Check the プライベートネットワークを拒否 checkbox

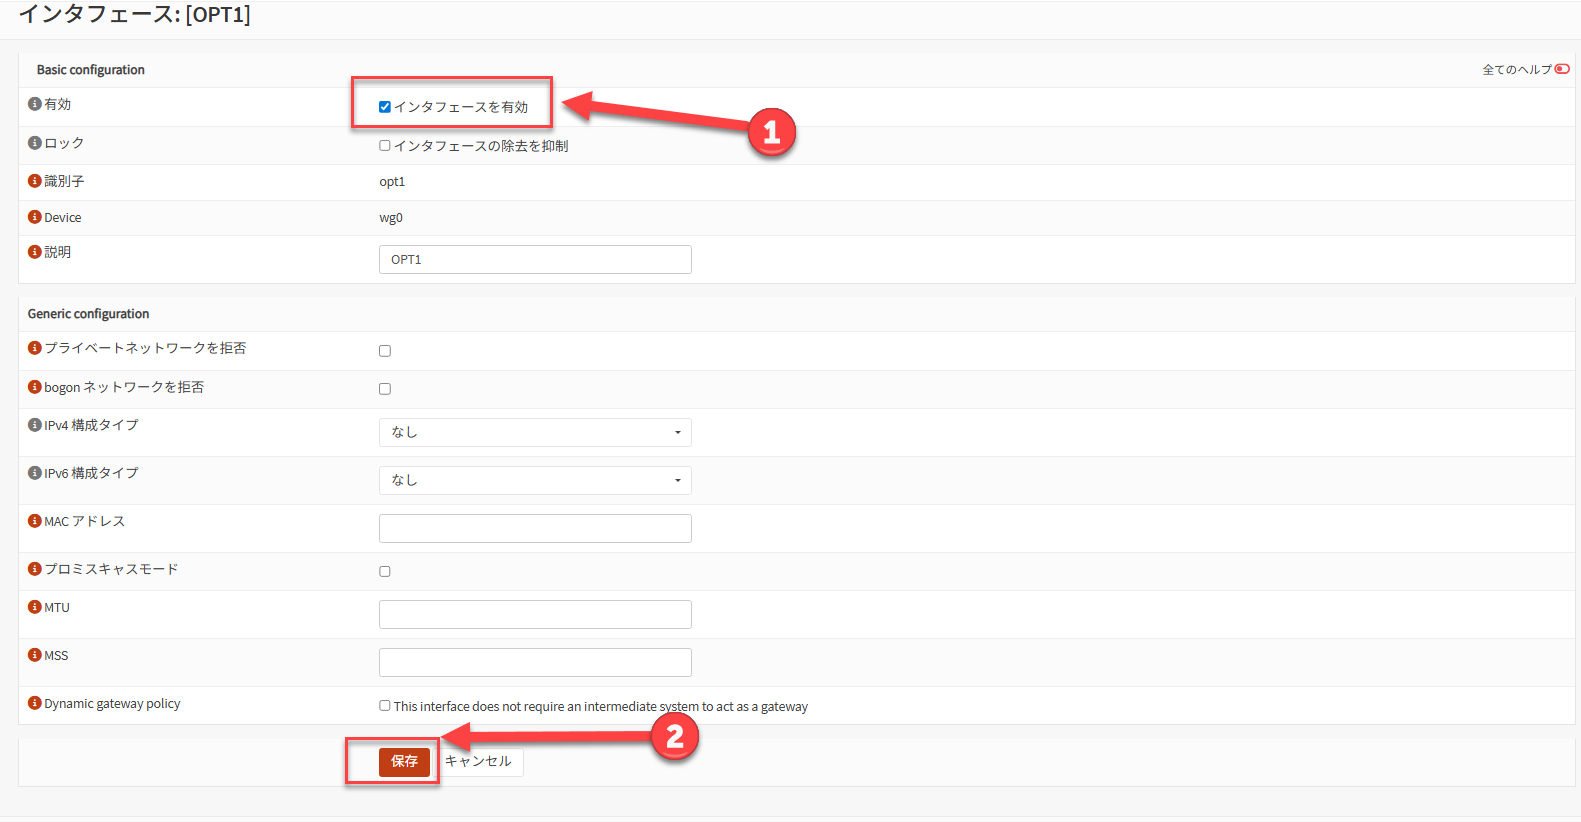[385, 351]
